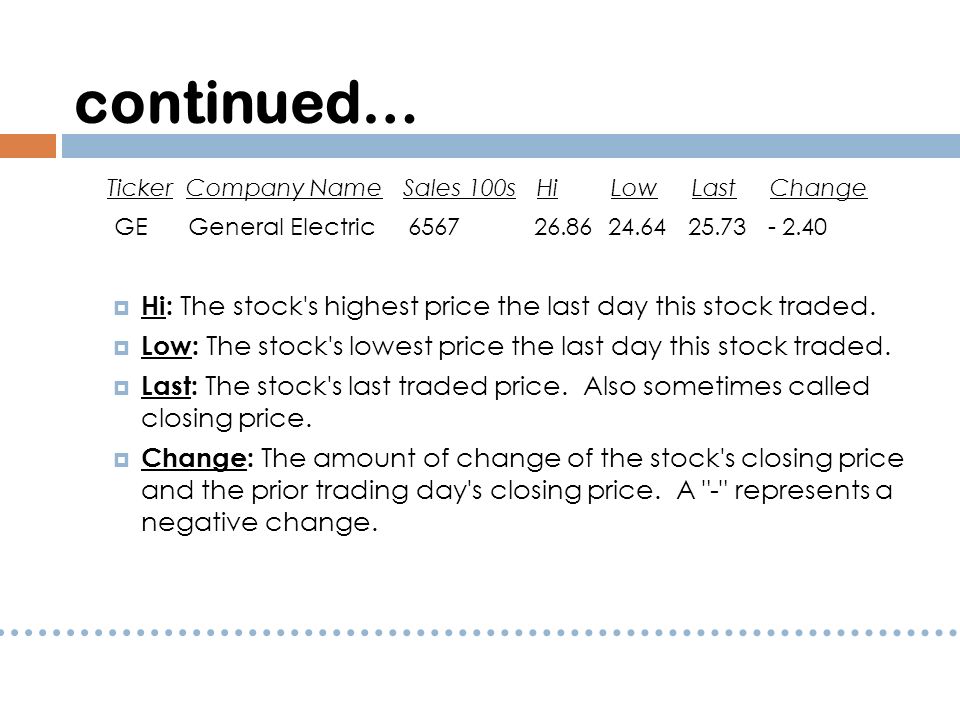Click the underlined Change column header
Viewport: 960px width, 720px height.
(818, 189)
